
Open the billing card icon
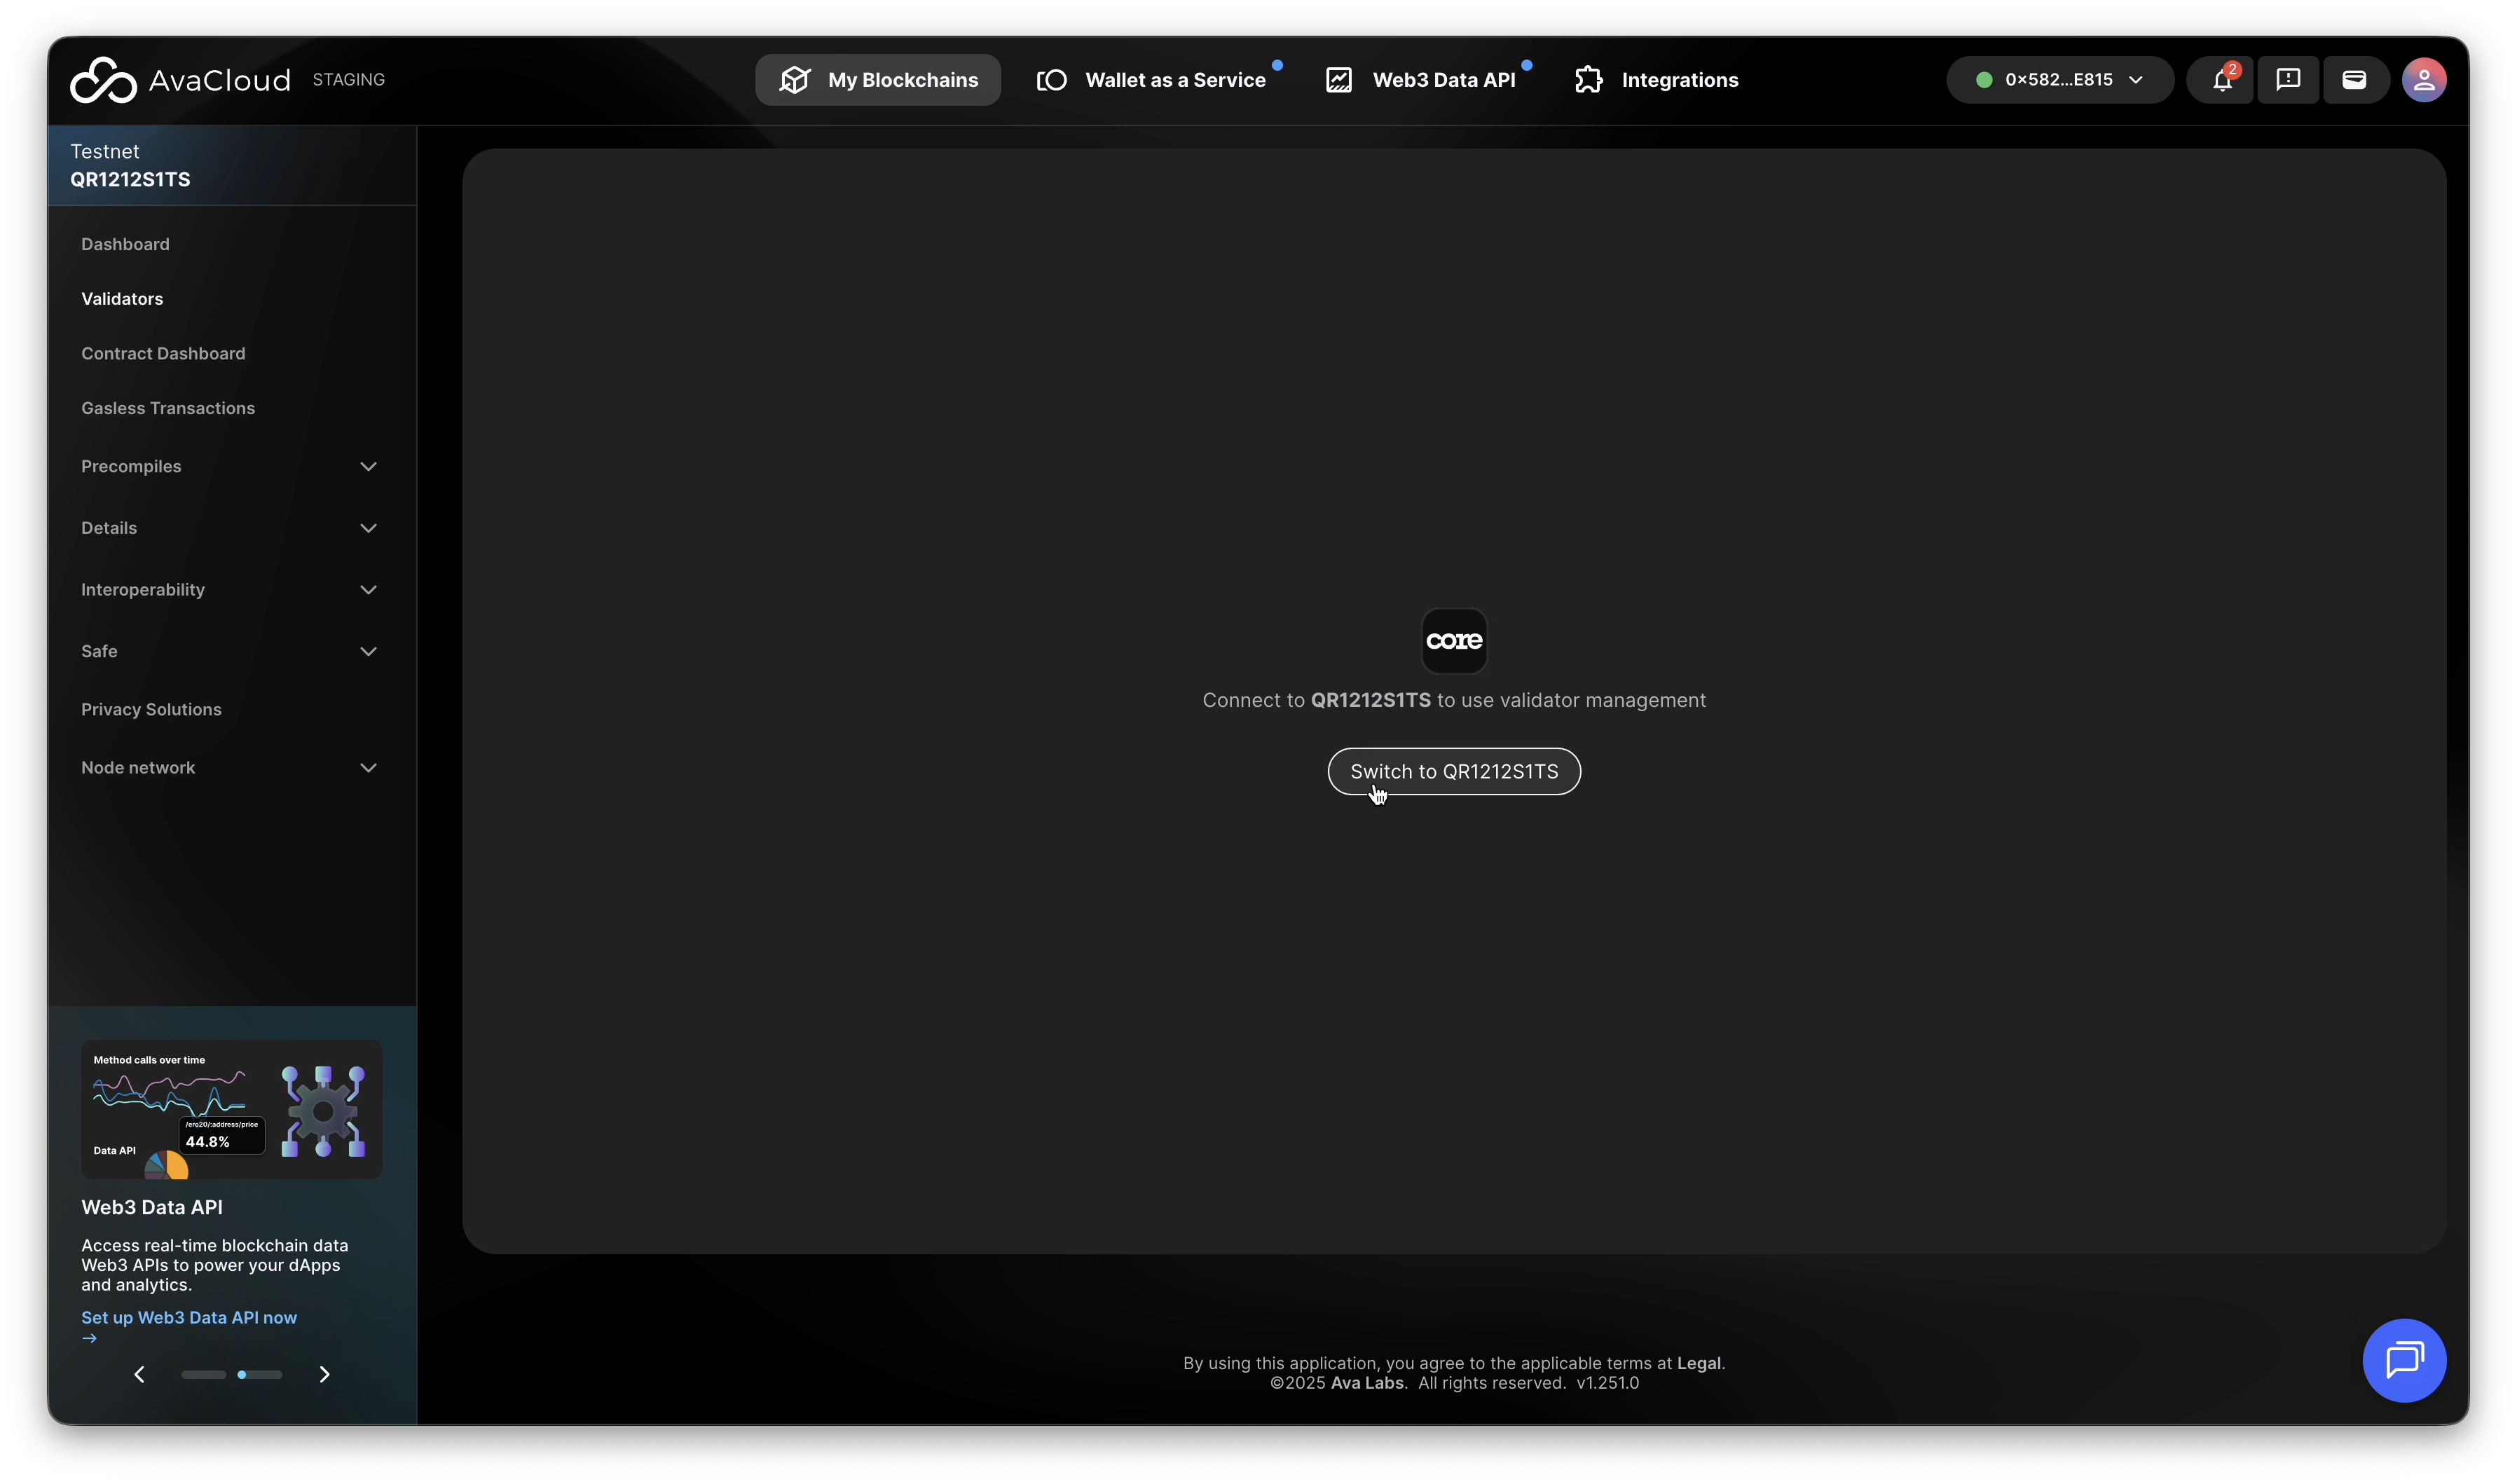pyautogui.click(x=2354, y=80)
